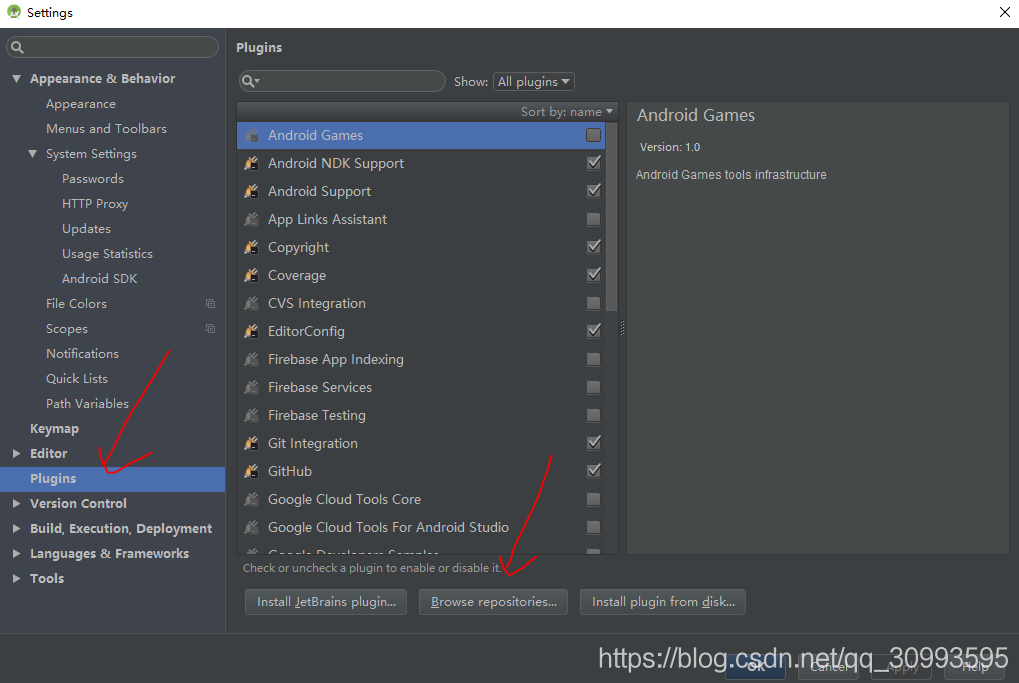This screenshot has width=1019, height=683.
Task: Enable the App Links Assistant checkbox
Action: (593, 219)
